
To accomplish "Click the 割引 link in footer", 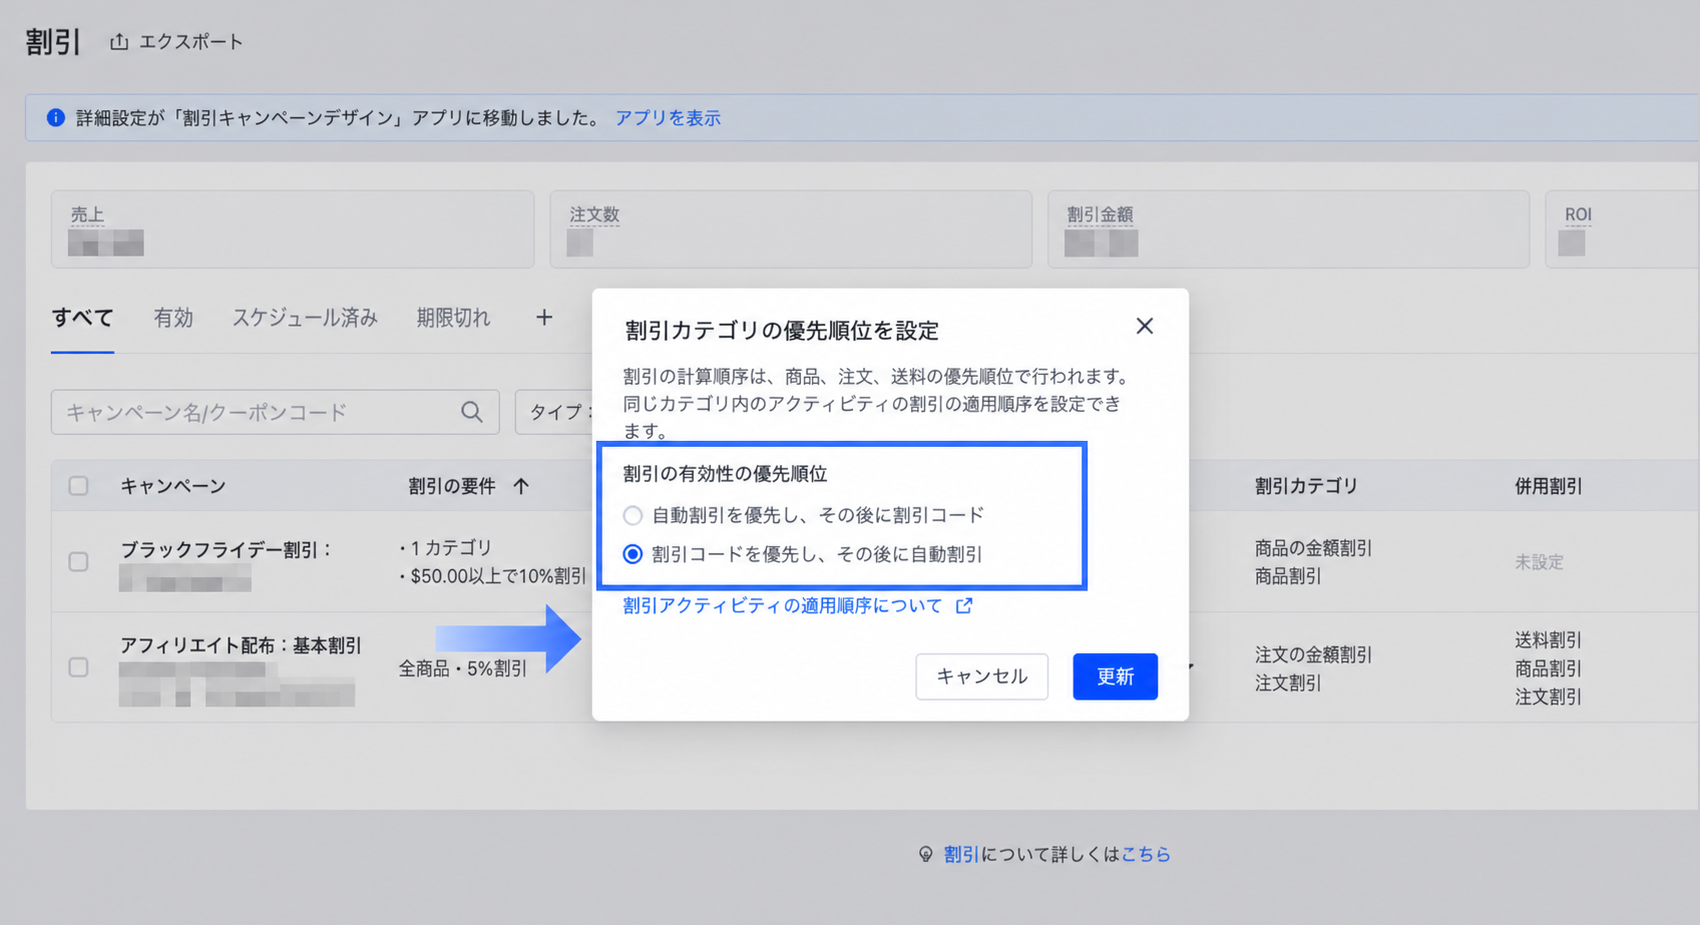I will tap(961, 854).
